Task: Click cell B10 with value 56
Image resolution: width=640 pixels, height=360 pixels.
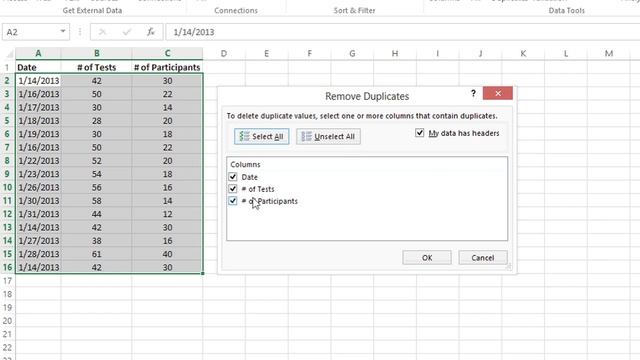Action: 96,187
